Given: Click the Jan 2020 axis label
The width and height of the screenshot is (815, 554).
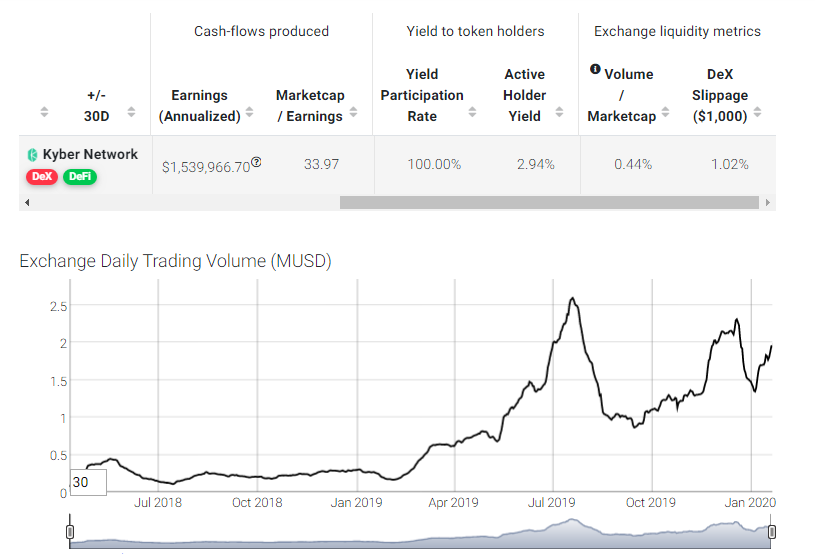Looking at the screenshot, I should click(x=750, y=503).
